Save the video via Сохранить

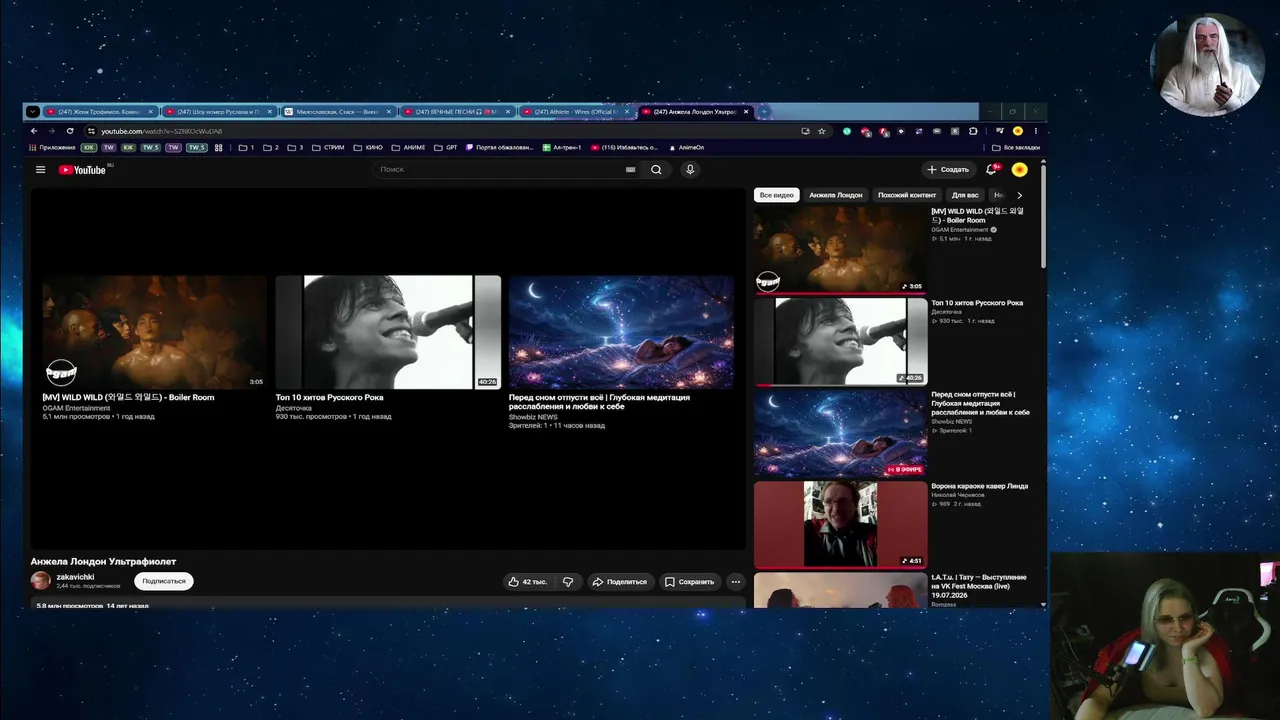pos(689,581)
